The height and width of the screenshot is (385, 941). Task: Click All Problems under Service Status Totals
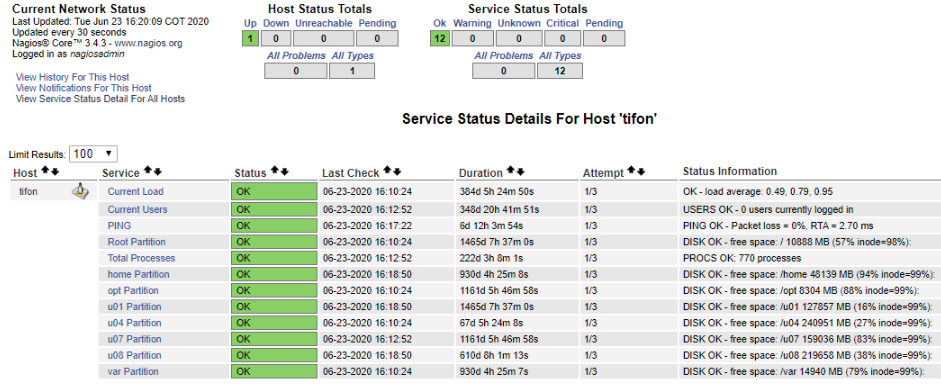tap(504, 56)
